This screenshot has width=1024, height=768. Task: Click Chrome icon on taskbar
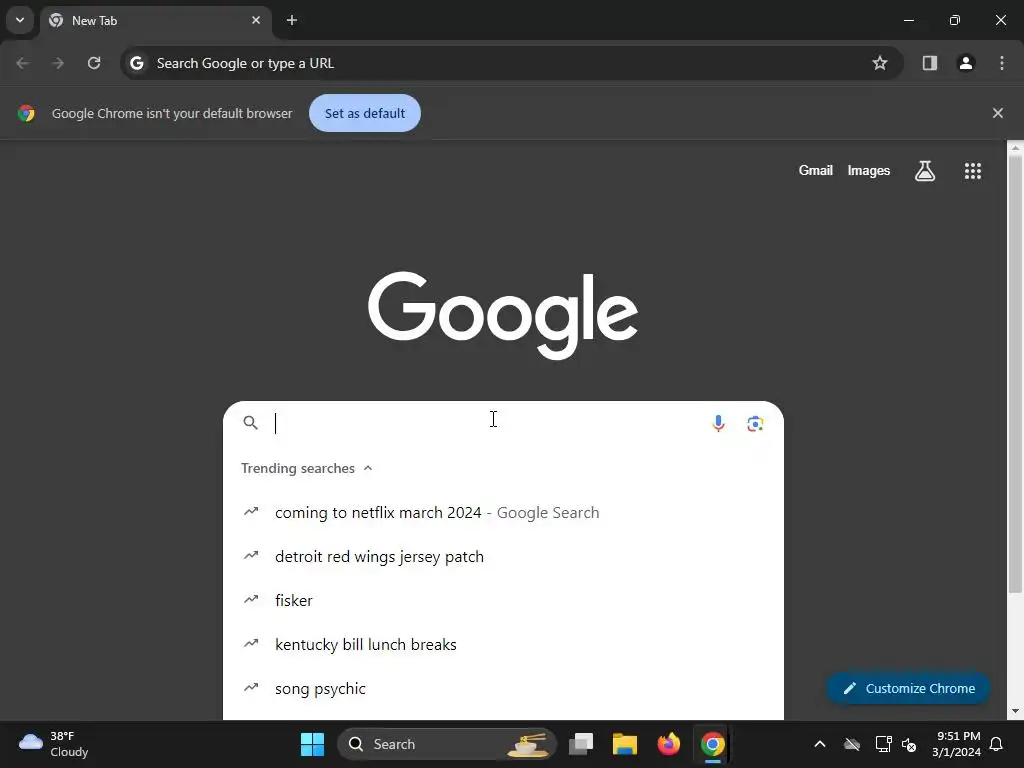(712, 744)
